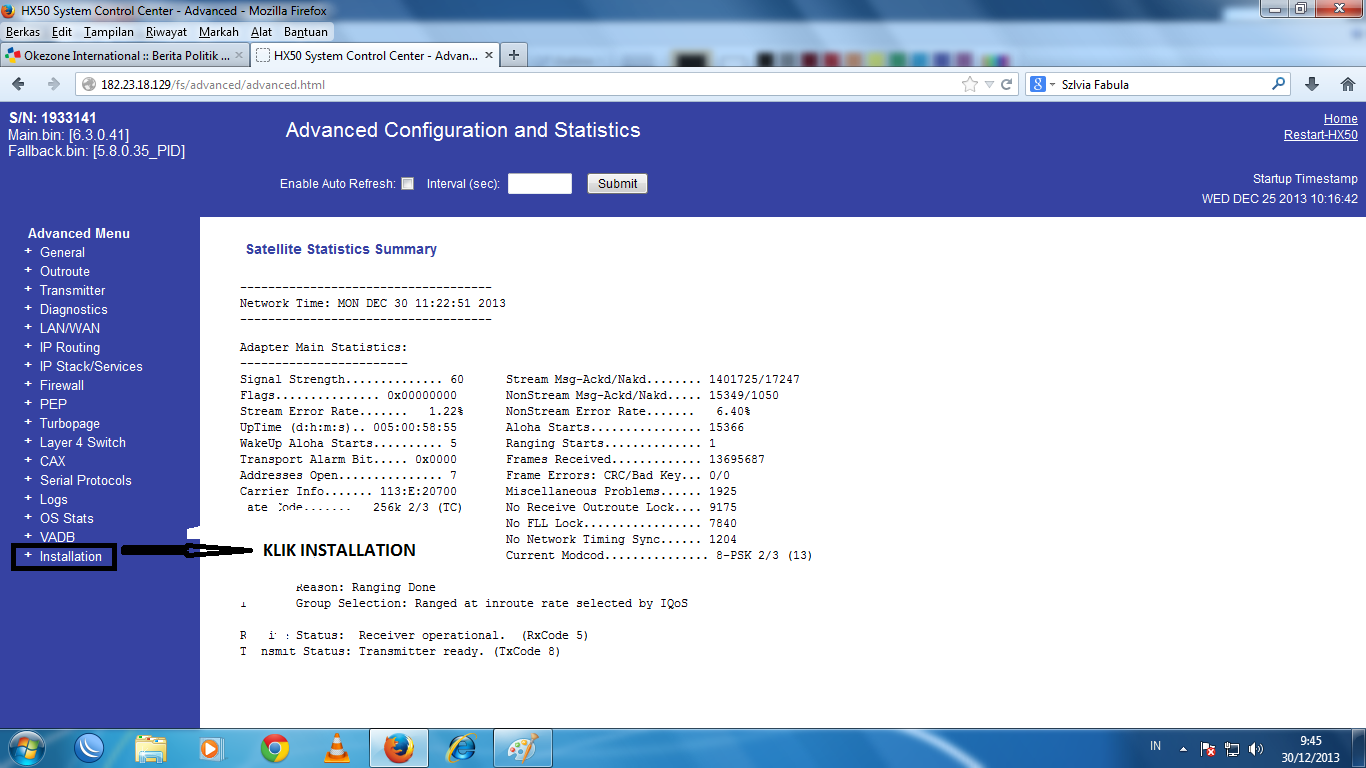Click inside the Interval seconds field
1366x768 pixels.
pyautogui.click(x=539, y=183)
